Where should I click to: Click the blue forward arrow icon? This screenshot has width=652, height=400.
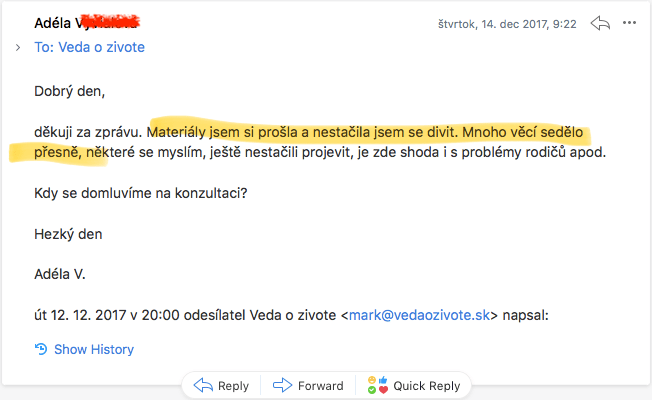(x=282, y=385)
